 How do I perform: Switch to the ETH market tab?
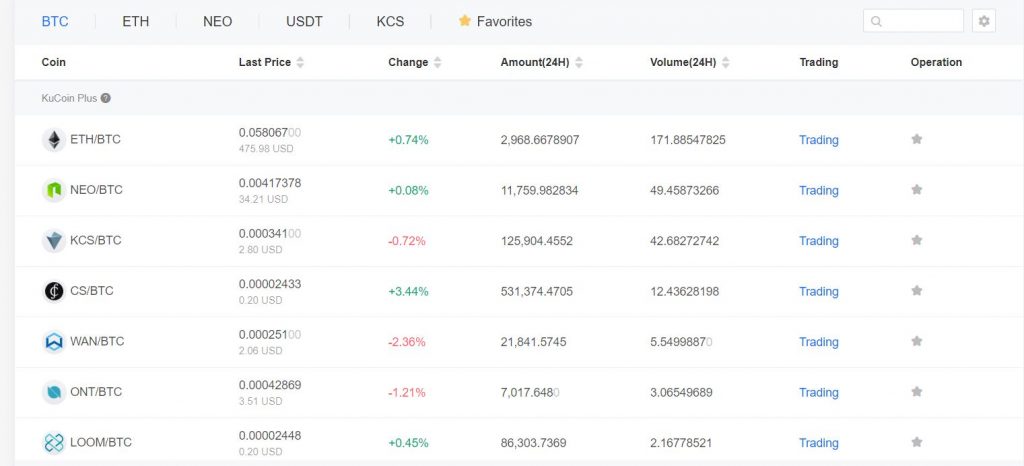pos(136,22)
